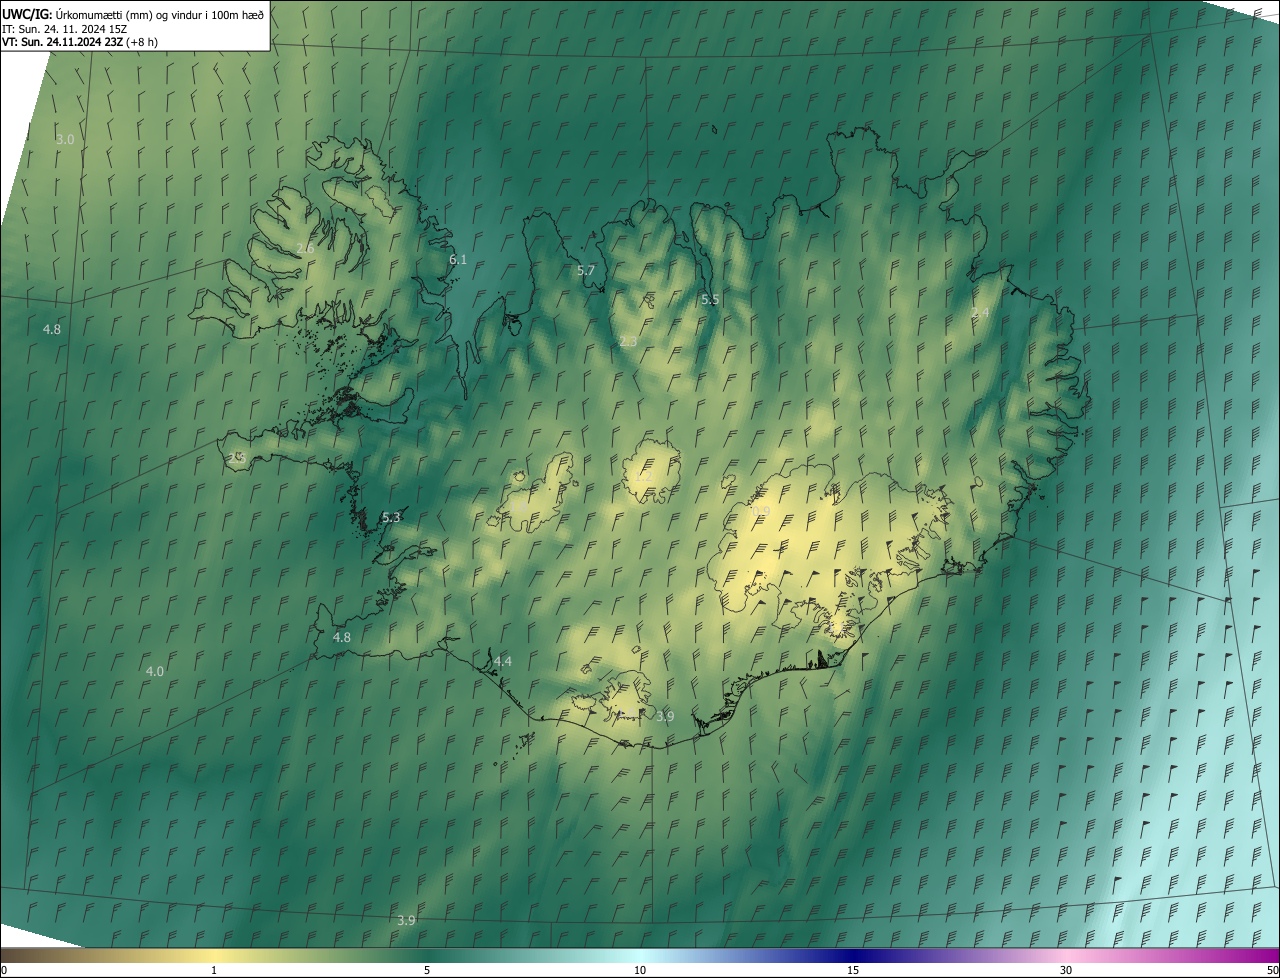
Task: Click the 1 tick on the colour scale
Action: pyautogui.click(x=214, y=971)
